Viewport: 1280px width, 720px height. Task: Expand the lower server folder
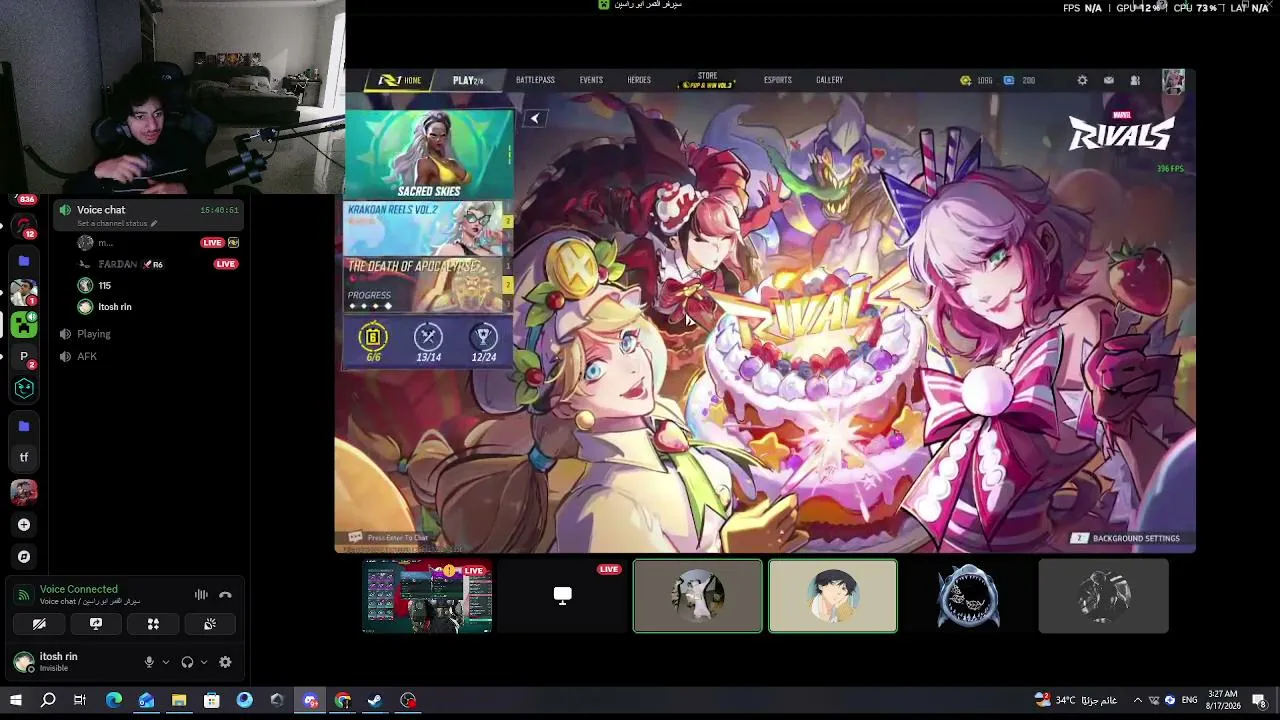(24, 426)
